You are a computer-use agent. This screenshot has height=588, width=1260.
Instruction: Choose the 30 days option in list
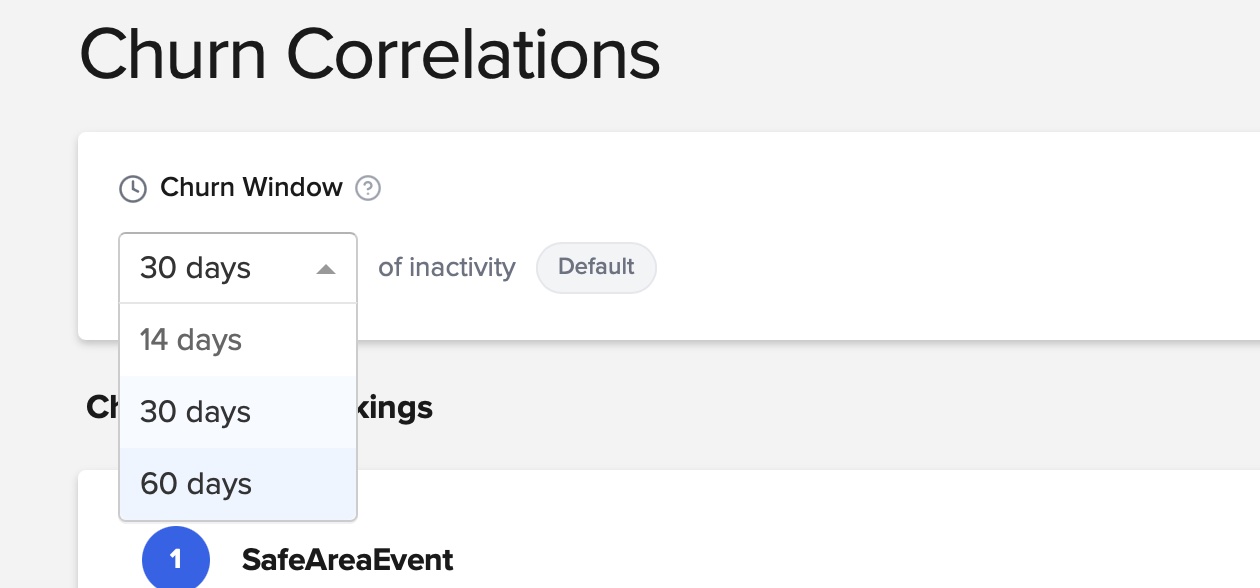238,412
